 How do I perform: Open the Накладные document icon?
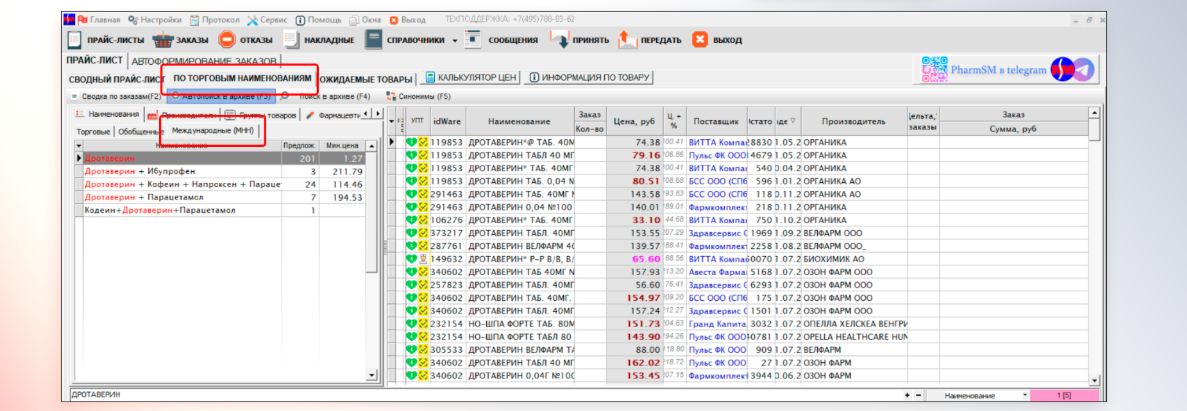pos(292,40)
